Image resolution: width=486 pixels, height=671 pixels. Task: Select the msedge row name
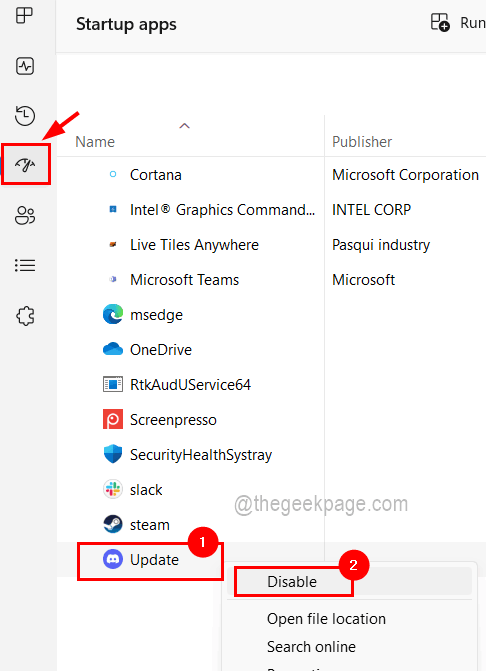156,315
